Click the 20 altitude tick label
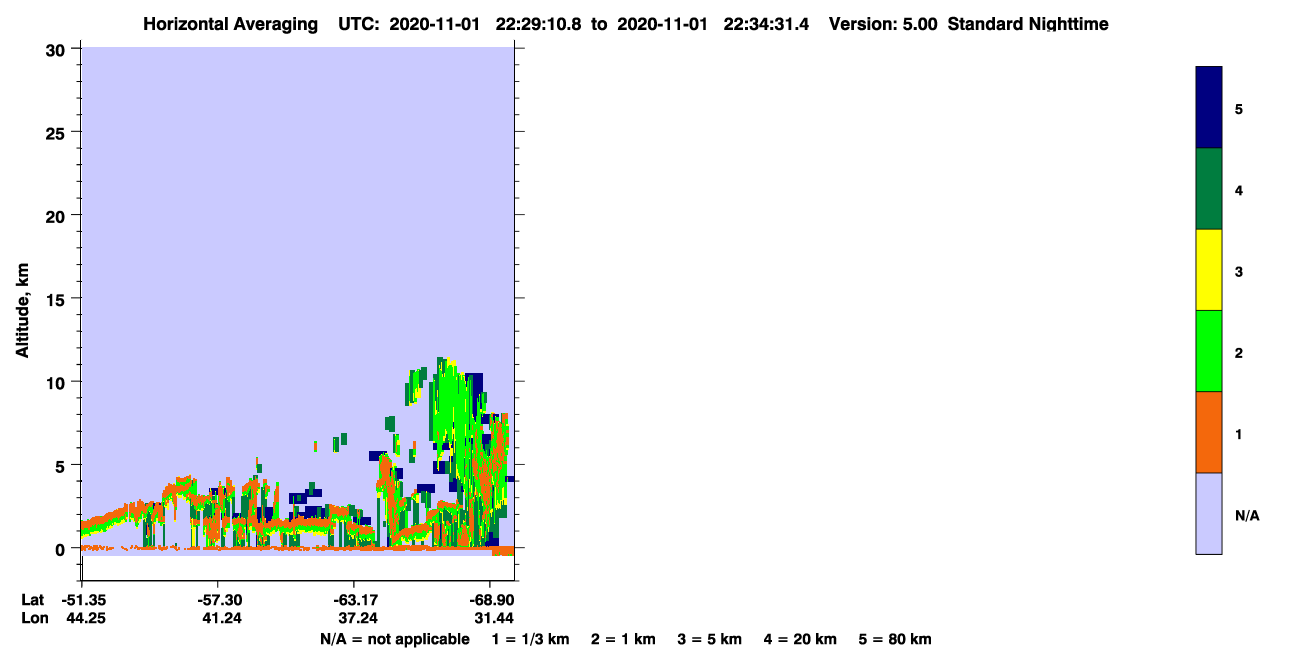Viewport: 1300px width, 667px height. point(56,215)
